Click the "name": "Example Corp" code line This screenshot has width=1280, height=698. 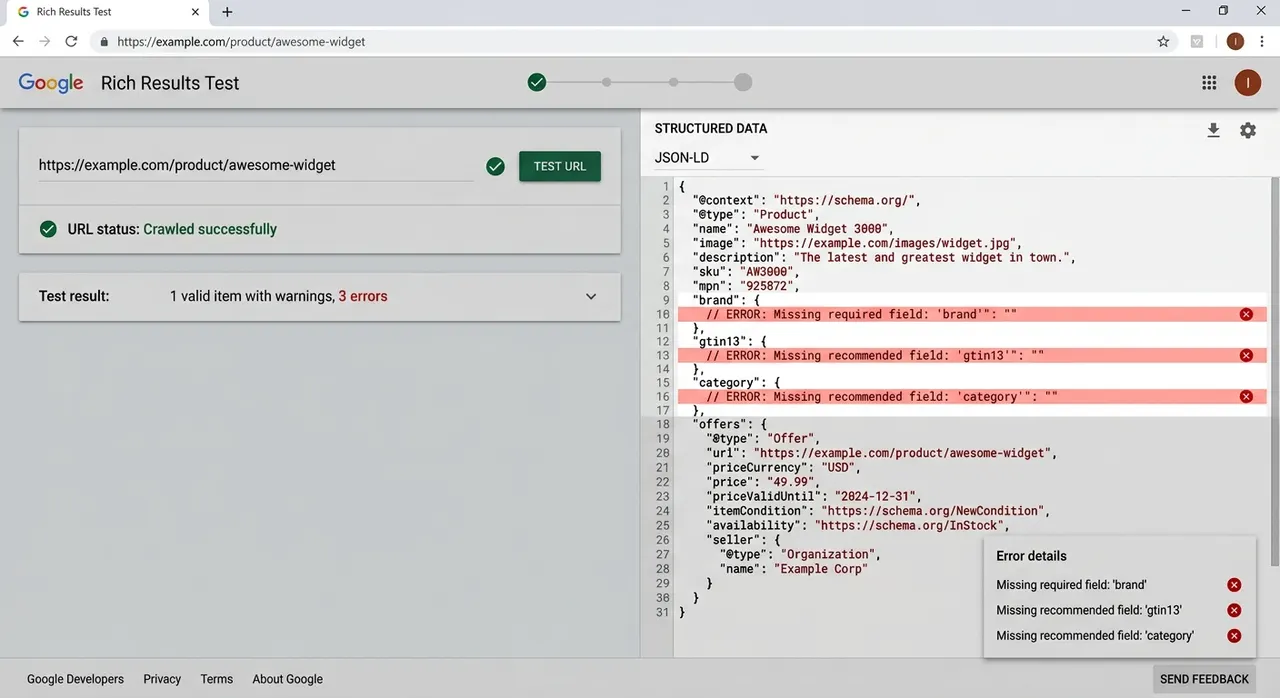click(794, 568)
